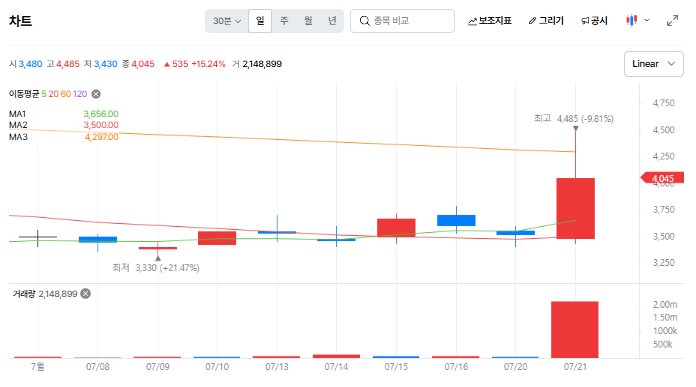Open the 공시 disclosures button
Image resolution: width=696 pixels, height=387 pixels.
(x=594, y=21)
